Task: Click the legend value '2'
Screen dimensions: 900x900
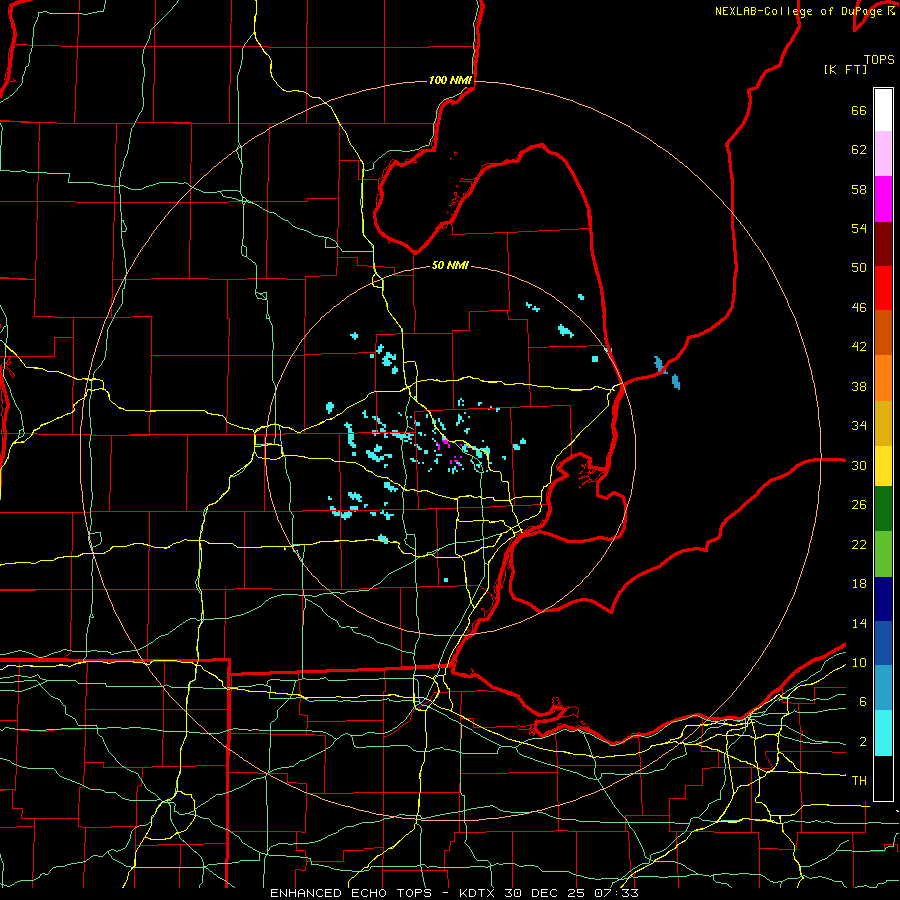Action: 863,742
